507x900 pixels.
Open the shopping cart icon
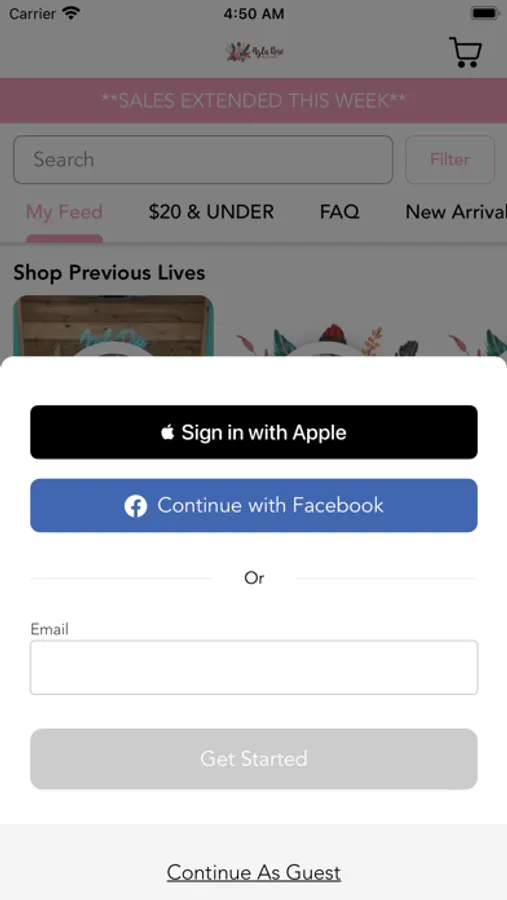[465, 52]
